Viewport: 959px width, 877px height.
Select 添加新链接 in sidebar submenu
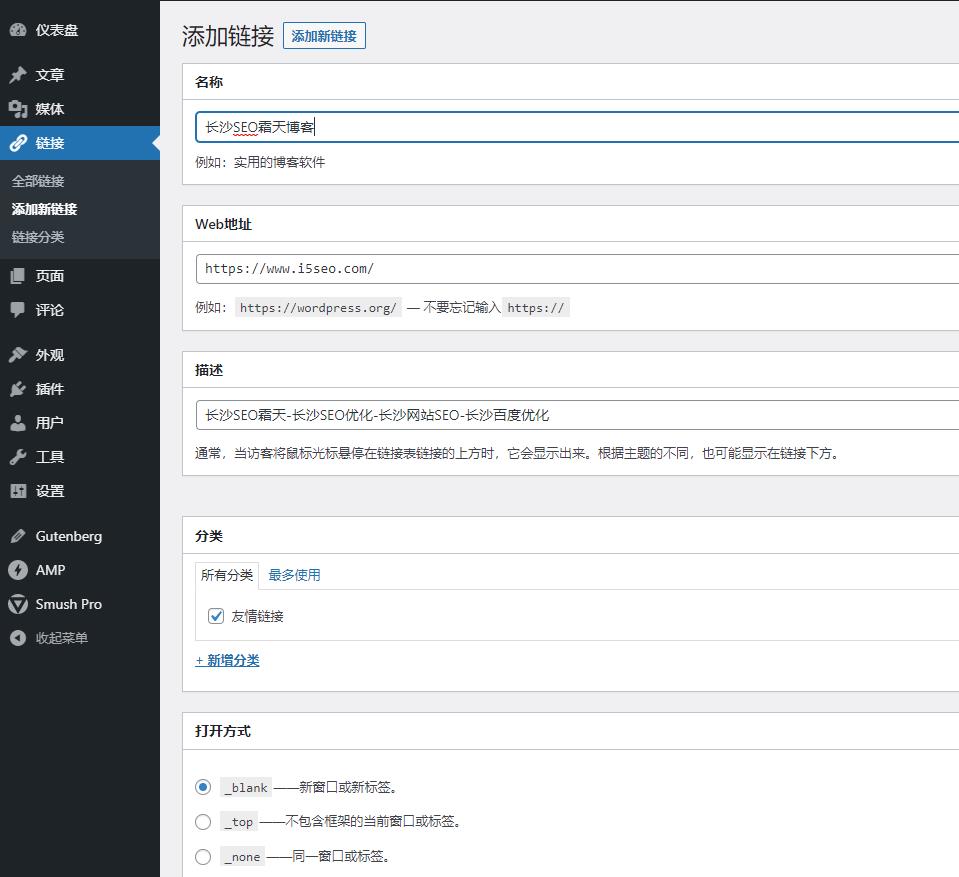[x=44, y=209]
